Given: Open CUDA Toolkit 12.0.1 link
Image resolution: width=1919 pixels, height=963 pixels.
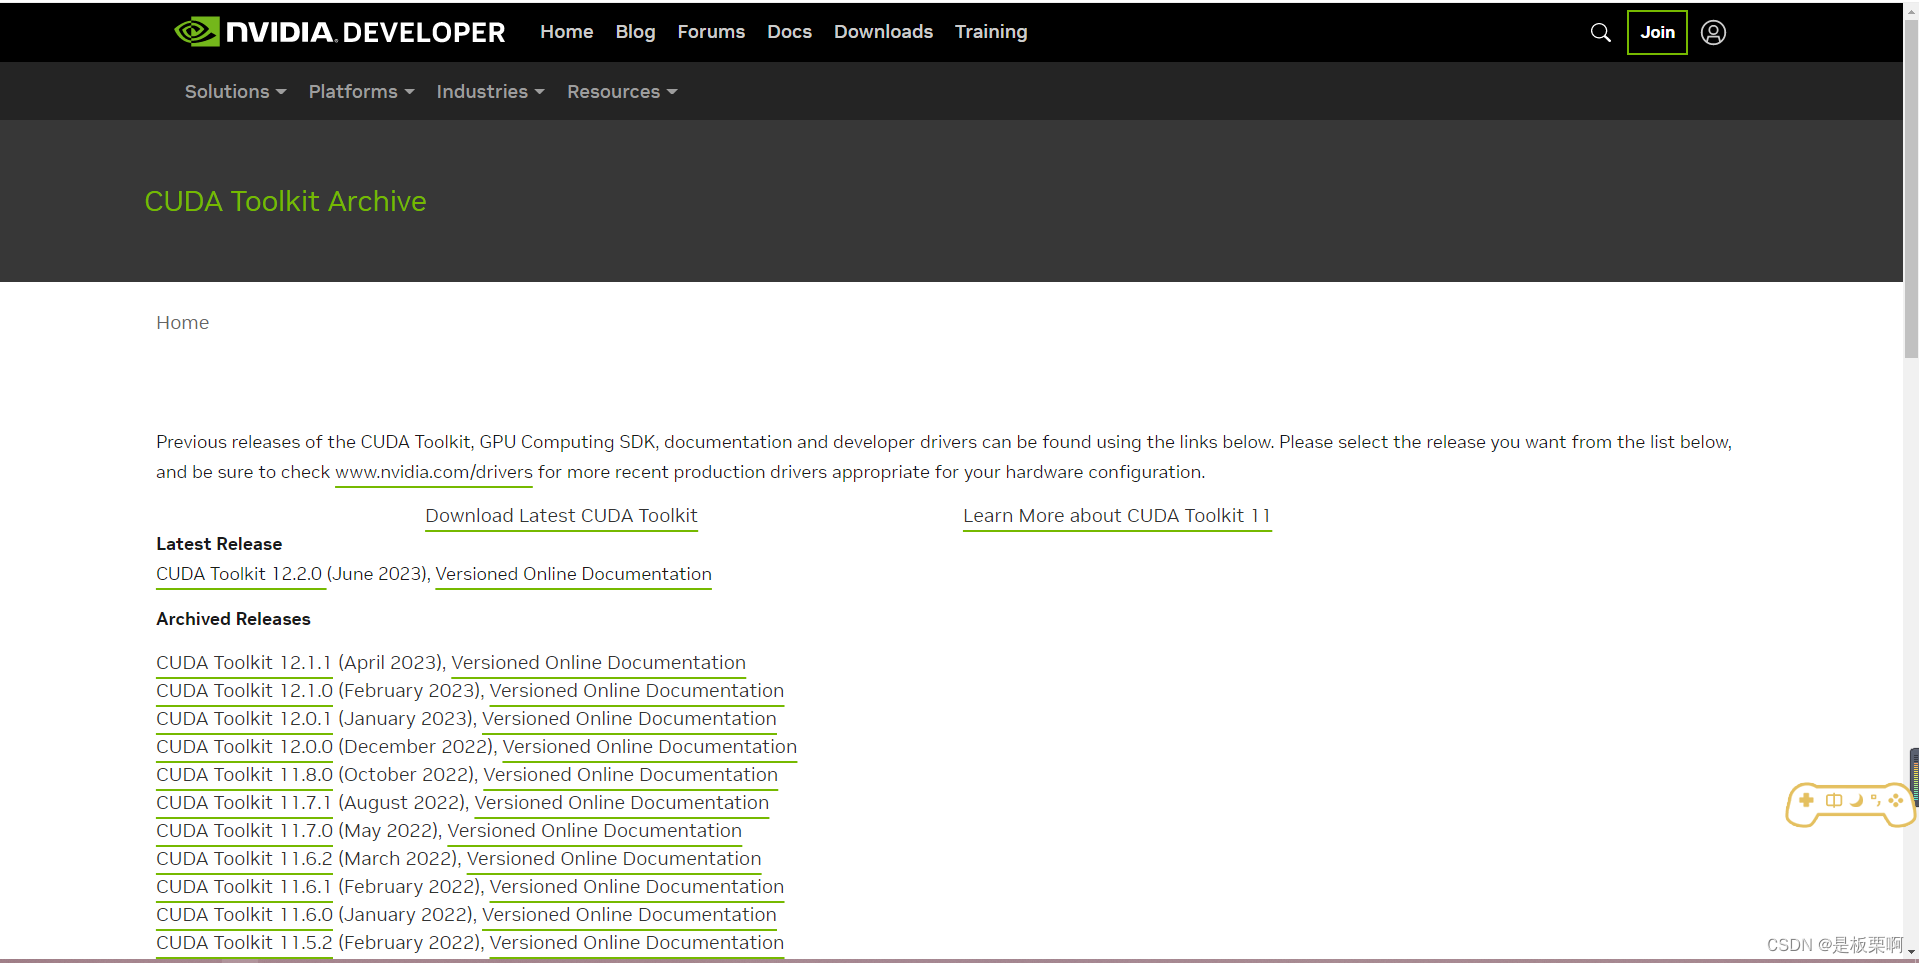Looking at the screenshot, I should click(x=243, y=719).
